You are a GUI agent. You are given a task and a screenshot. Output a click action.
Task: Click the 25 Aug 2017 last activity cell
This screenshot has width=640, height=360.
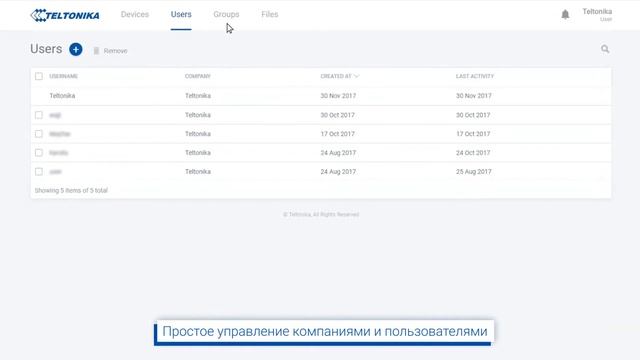tap(473, 172)
